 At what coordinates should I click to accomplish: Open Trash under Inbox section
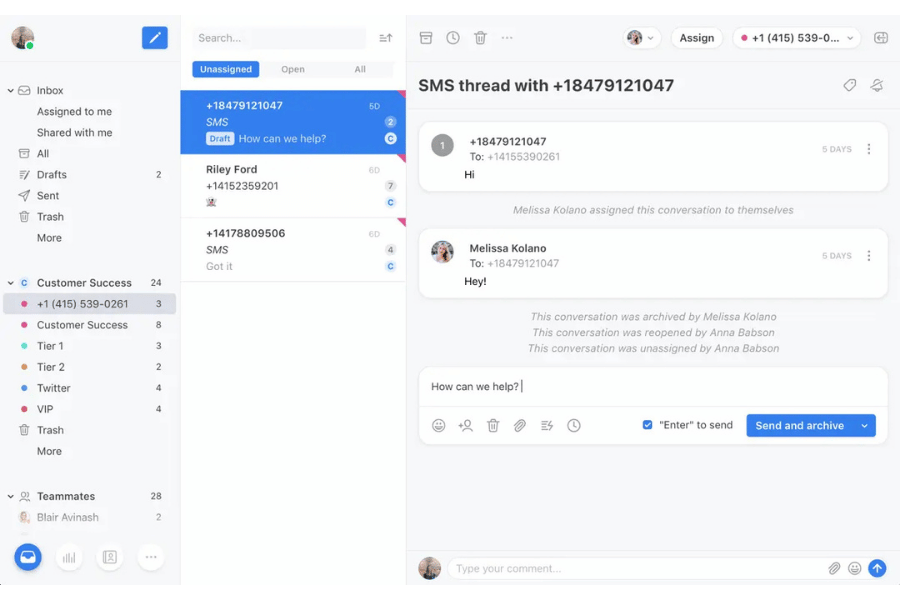pyautogui.click(x=51, y=217)
